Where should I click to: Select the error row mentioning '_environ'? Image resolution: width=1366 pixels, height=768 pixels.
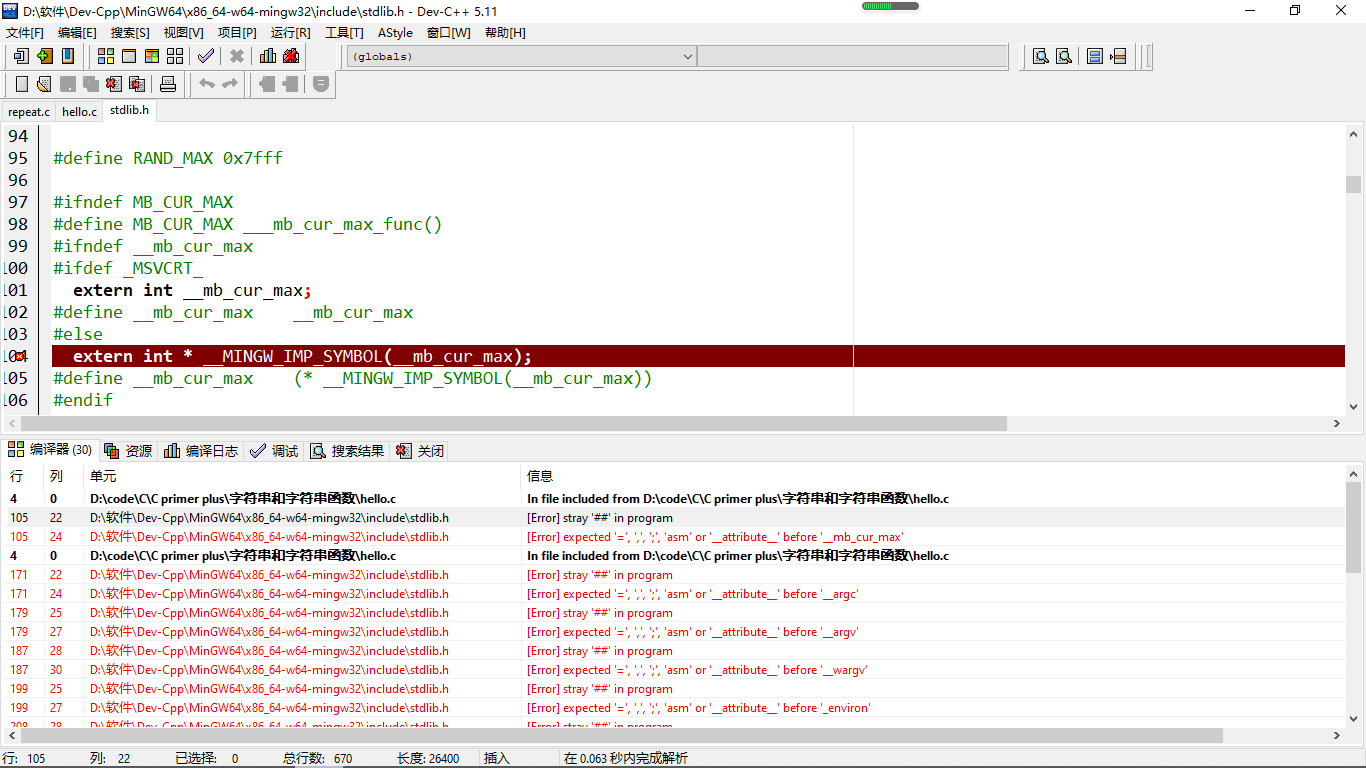(x=673, y=708)
